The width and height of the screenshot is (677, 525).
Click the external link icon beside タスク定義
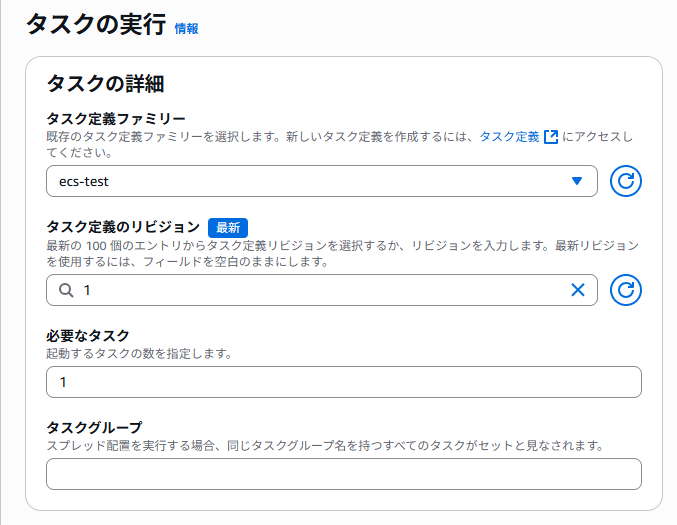(551, 137)
